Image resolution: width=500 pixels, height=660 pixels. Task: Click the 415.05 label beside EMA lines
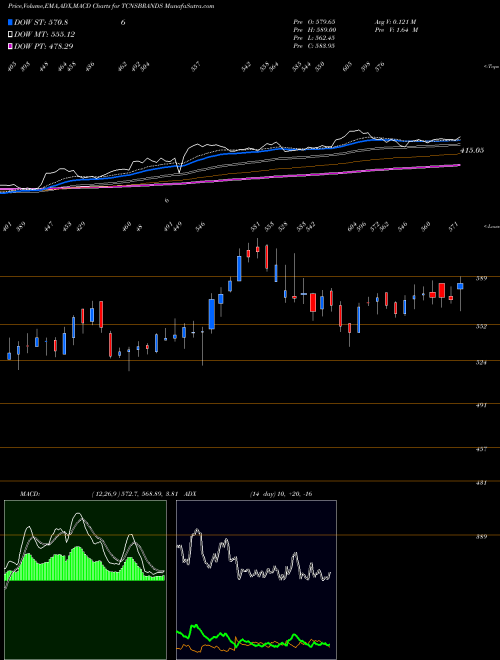[472, 150]
